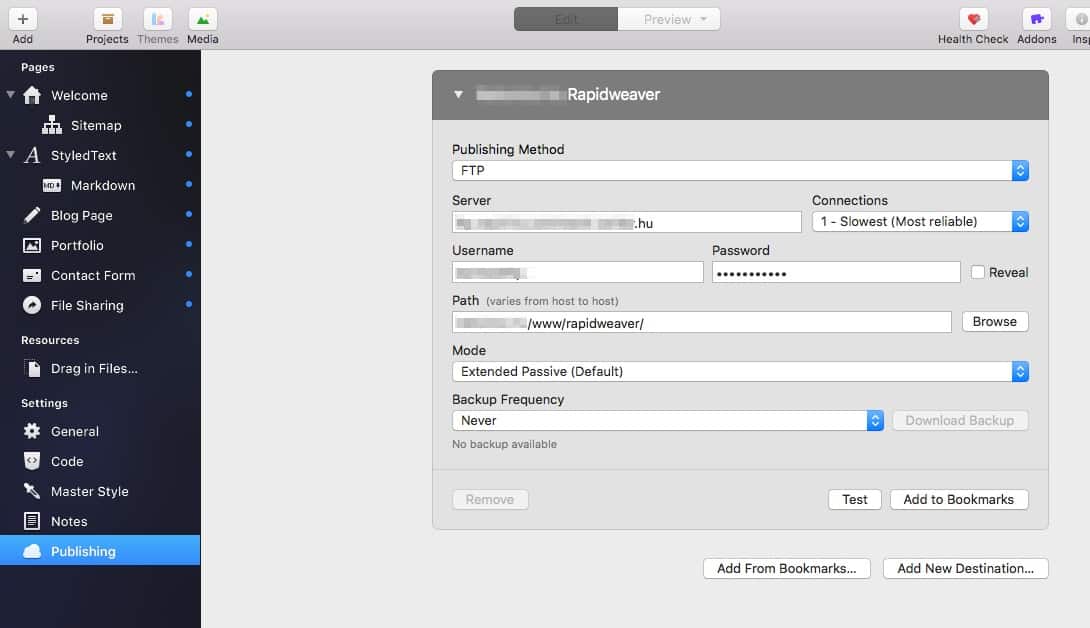The width and height of the screenshot is (1090, 628).
Task: Select the Portfolio picture icon
Action: tap(32, 245)
